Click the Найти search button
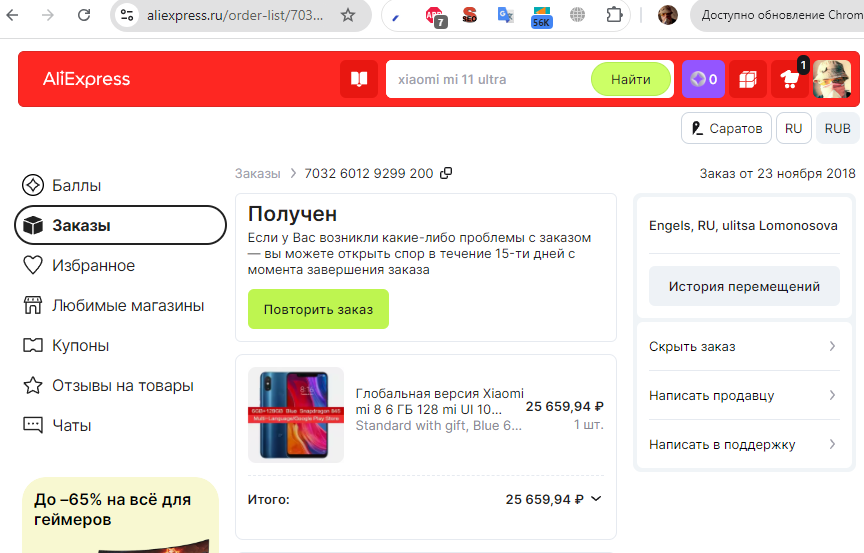Image resolution: width=864 pixels, height=553 pixels. pyautogui.click(x=631, y=79)
